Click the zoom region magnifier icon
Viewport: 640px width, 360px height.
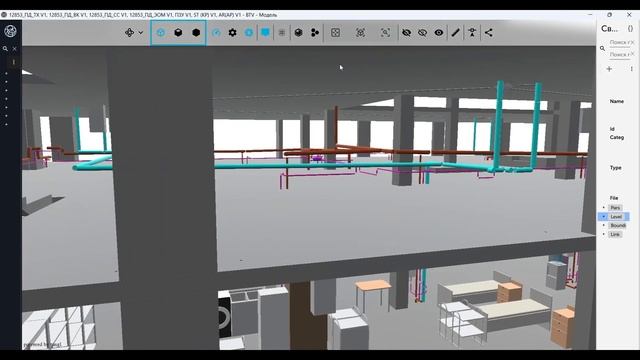click(x=385, y=33)
